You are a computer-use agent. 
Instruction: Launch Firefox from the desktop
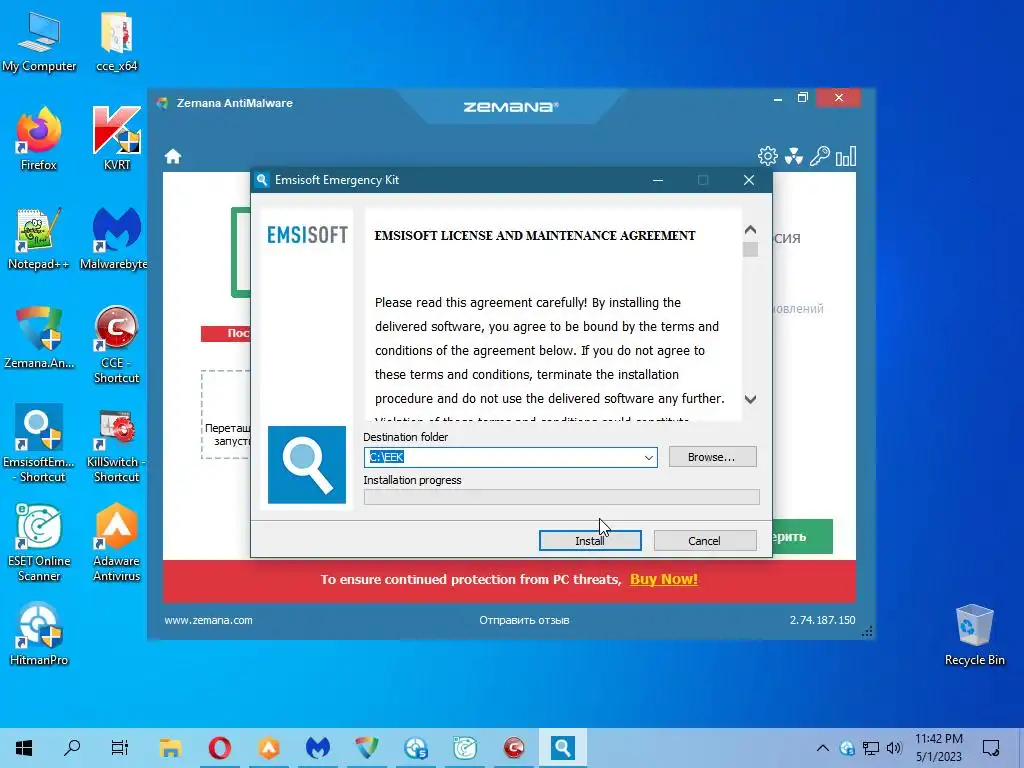39,139
